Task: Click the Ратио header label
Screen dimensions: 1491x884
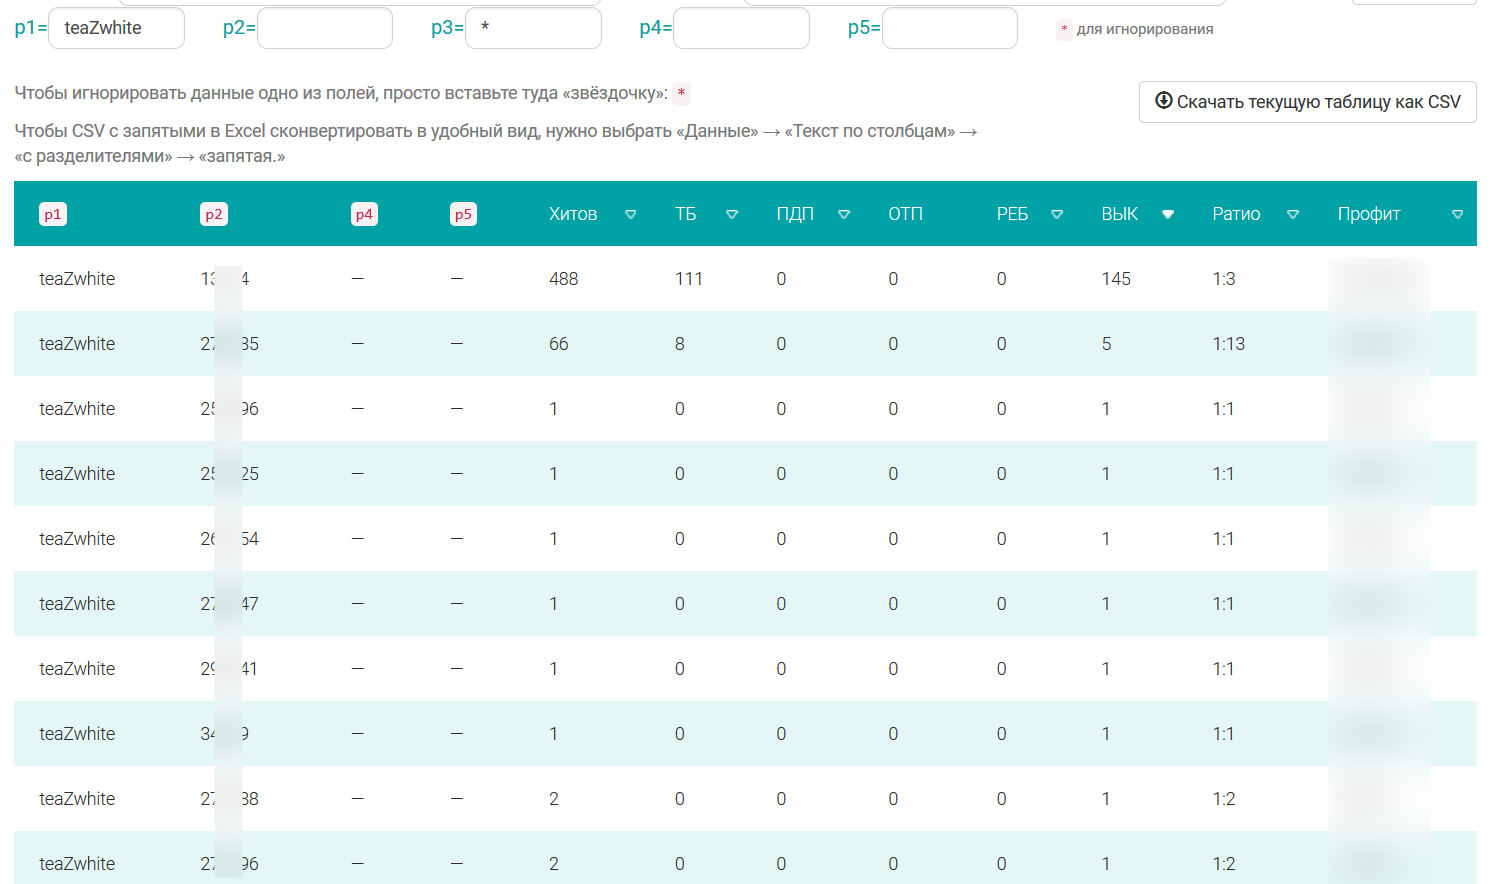Action: tap(1236, 214)
